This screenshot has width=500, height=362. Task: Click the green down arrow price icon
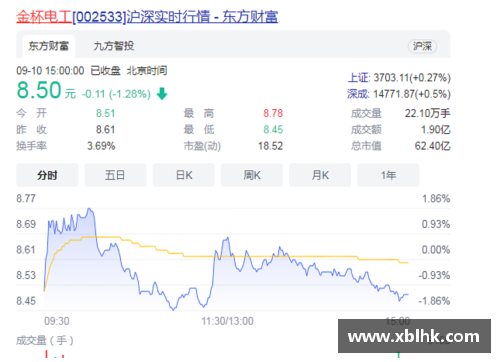pyautogui.click(x=162, y=94)
